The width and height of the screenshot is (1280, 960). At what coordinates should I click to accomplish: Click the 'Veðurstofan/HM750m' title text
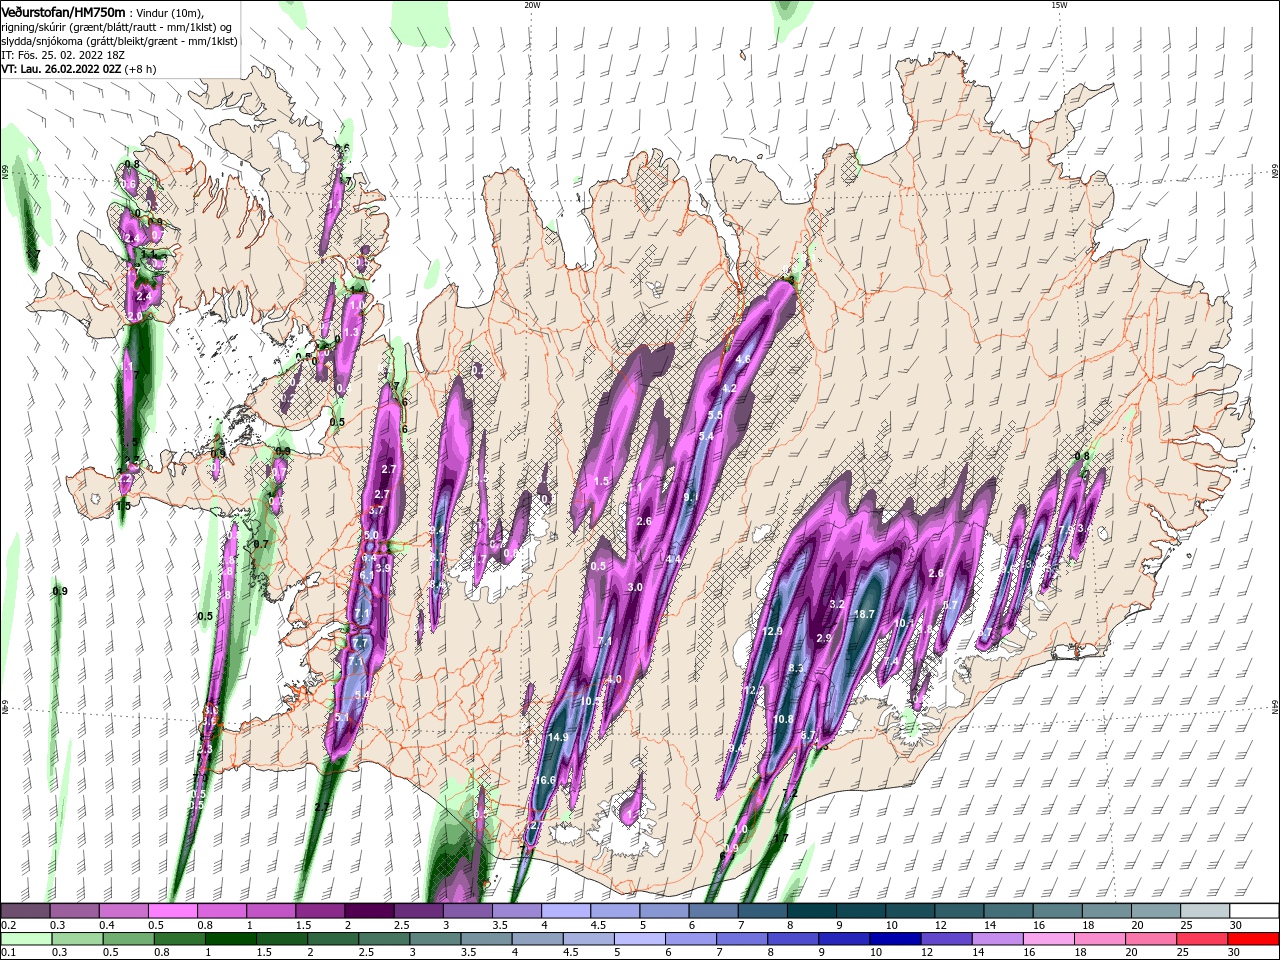click(63, 11)
